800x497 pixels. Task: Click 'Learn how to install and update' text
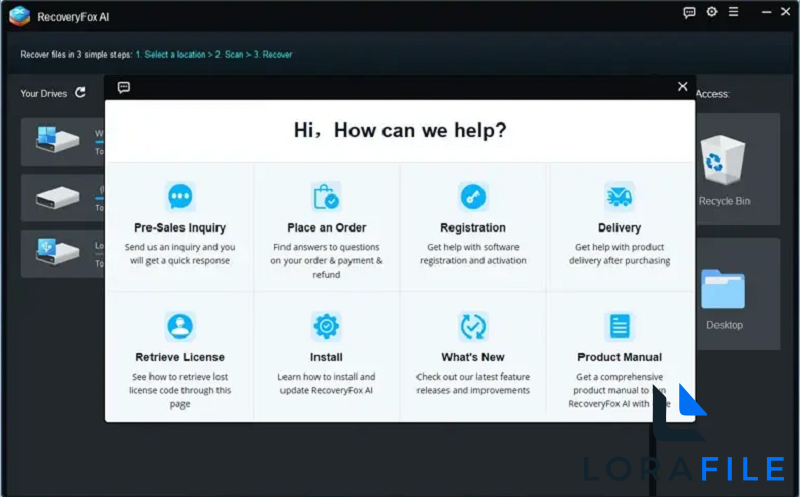pyautogui.click(x=326, y=384)
